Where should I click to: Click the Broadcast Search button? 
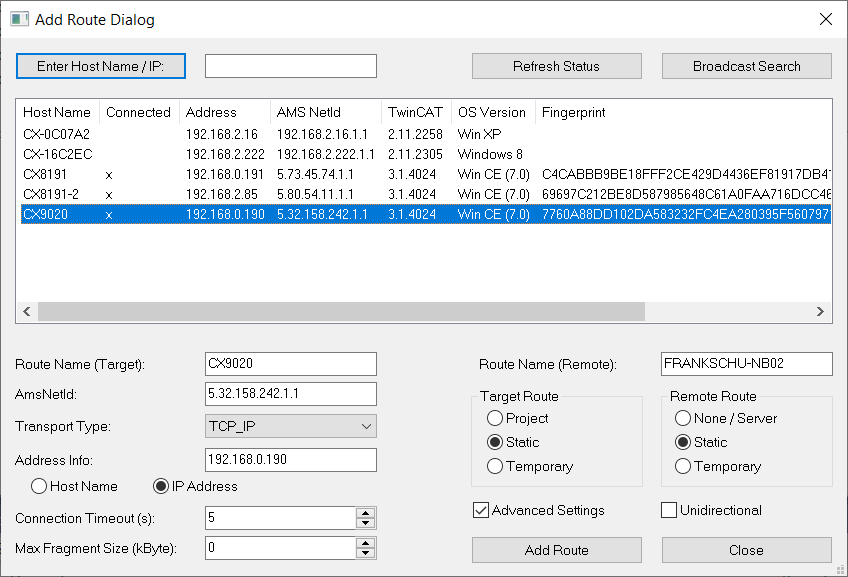click(x=746, y=66)
